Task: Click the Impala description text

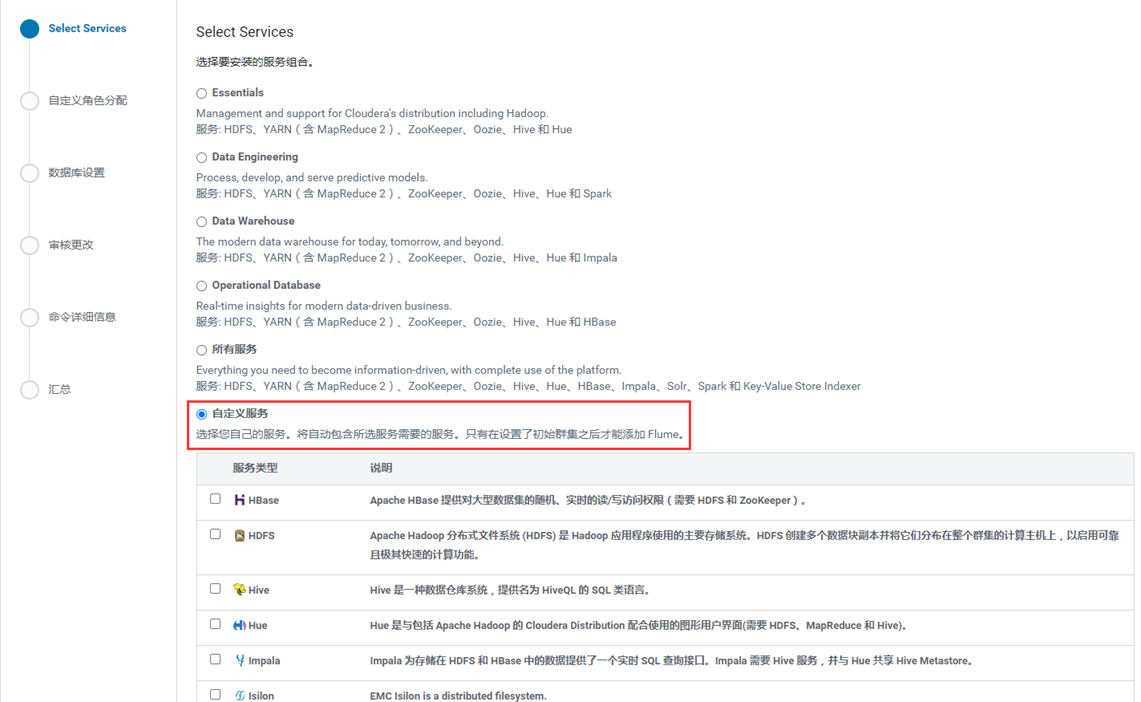Action: pyautogui.click(x=672, y=661)
